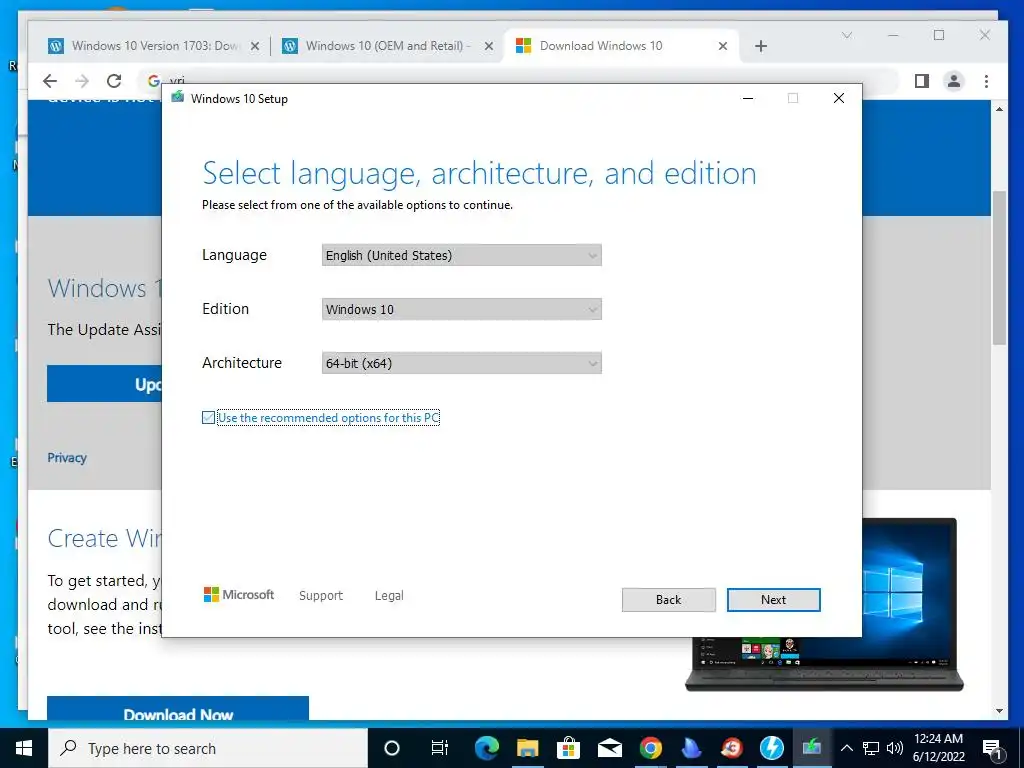Open the Language dropdown
1024x768 pixels.
point(461,255)
